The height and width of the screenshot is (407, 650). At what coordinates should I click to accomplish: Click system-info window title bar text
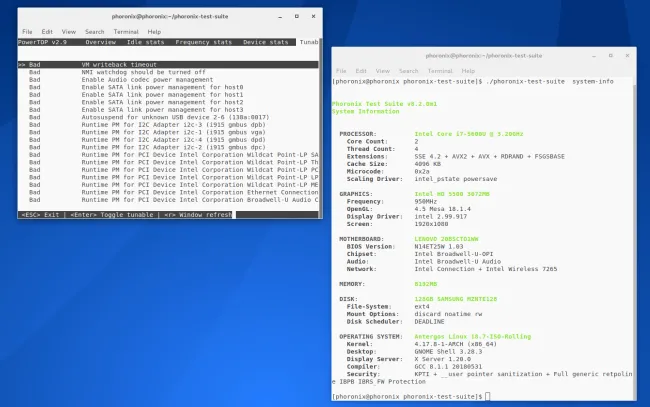point(484,56)
